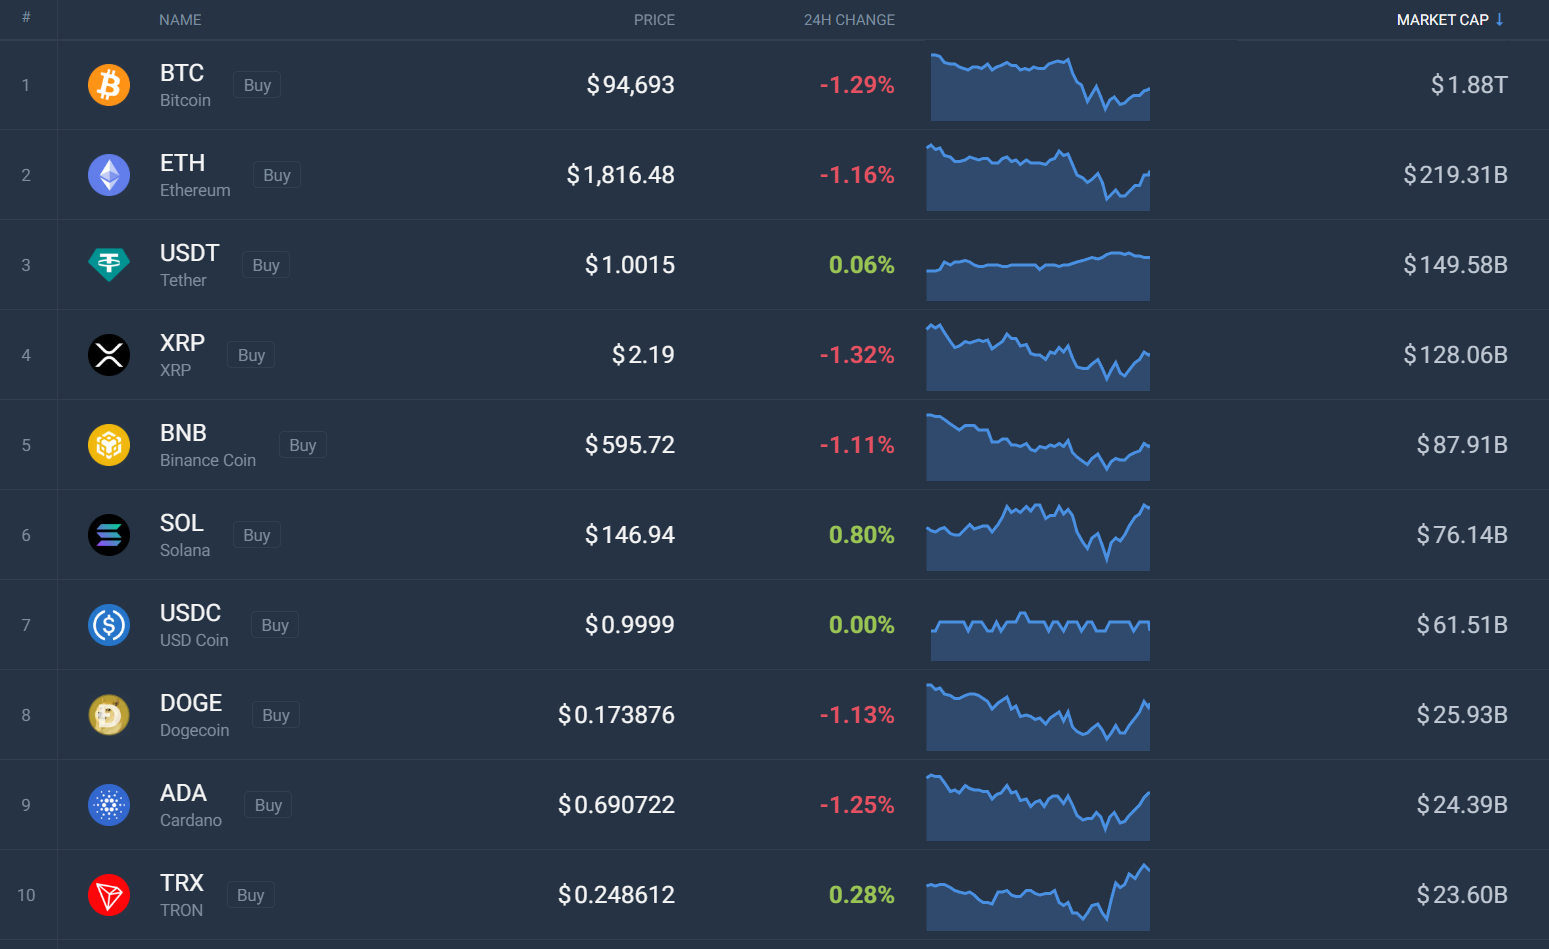Click Buy next to BNB Binance Coin
Image resolution: width=1549 pixels, height=949 pixels.
303,445
